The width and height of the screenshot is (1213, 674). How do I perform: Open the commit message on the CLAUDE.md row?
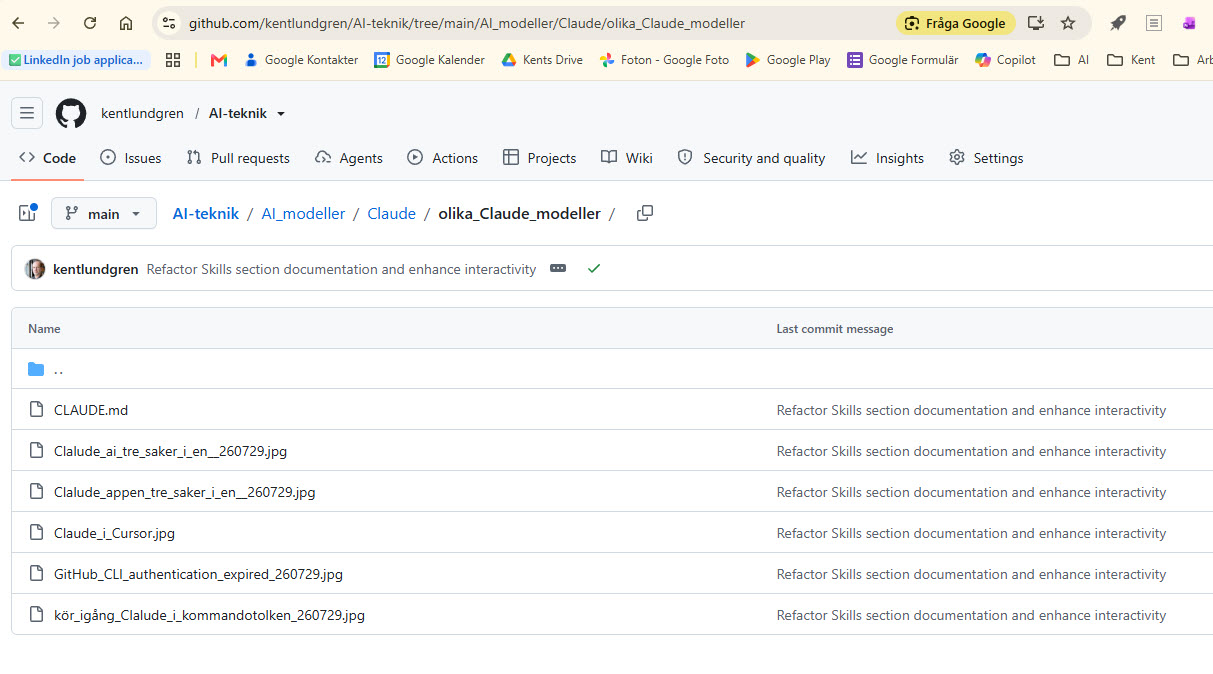[x=971, y=410]
